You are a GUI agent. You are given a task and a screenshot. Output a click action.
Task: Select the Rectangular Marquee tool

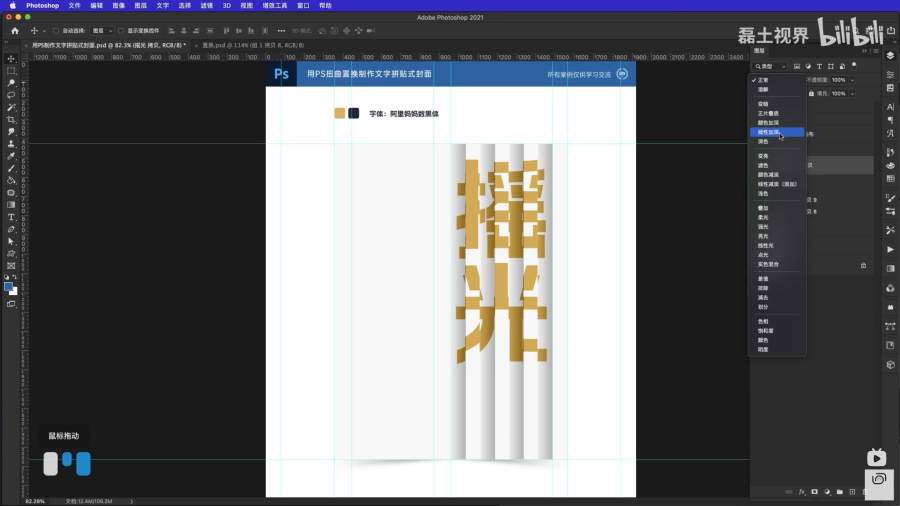point(11,71)
